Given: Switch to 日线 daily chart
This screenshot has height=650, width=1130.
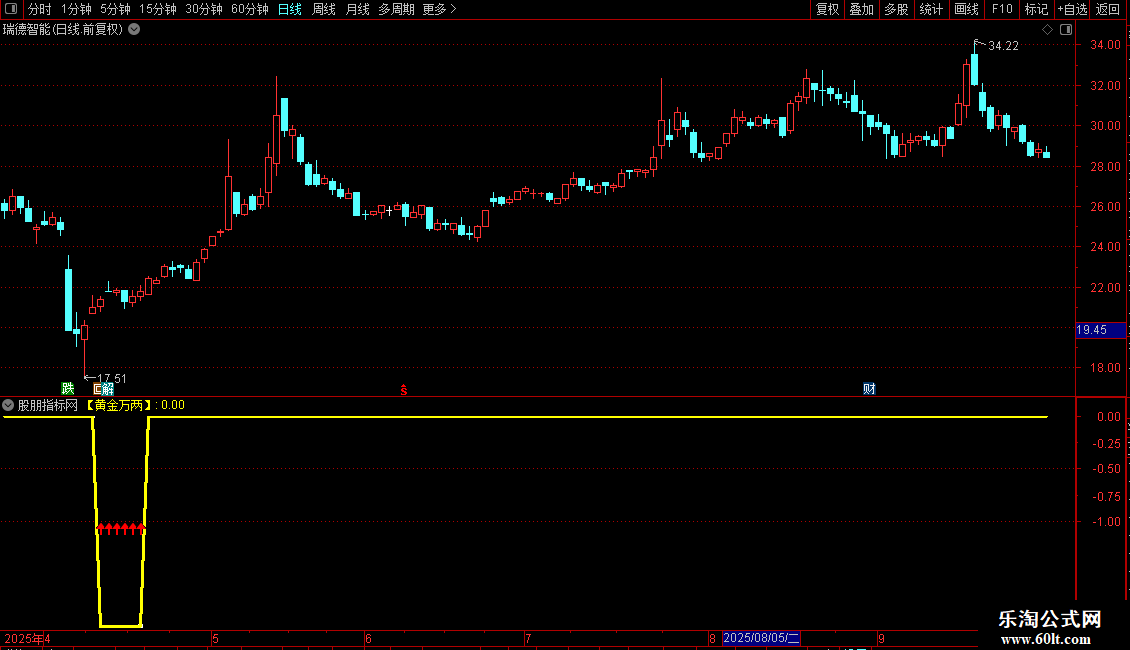Looking at the screenshot, I should click(290, 9).
